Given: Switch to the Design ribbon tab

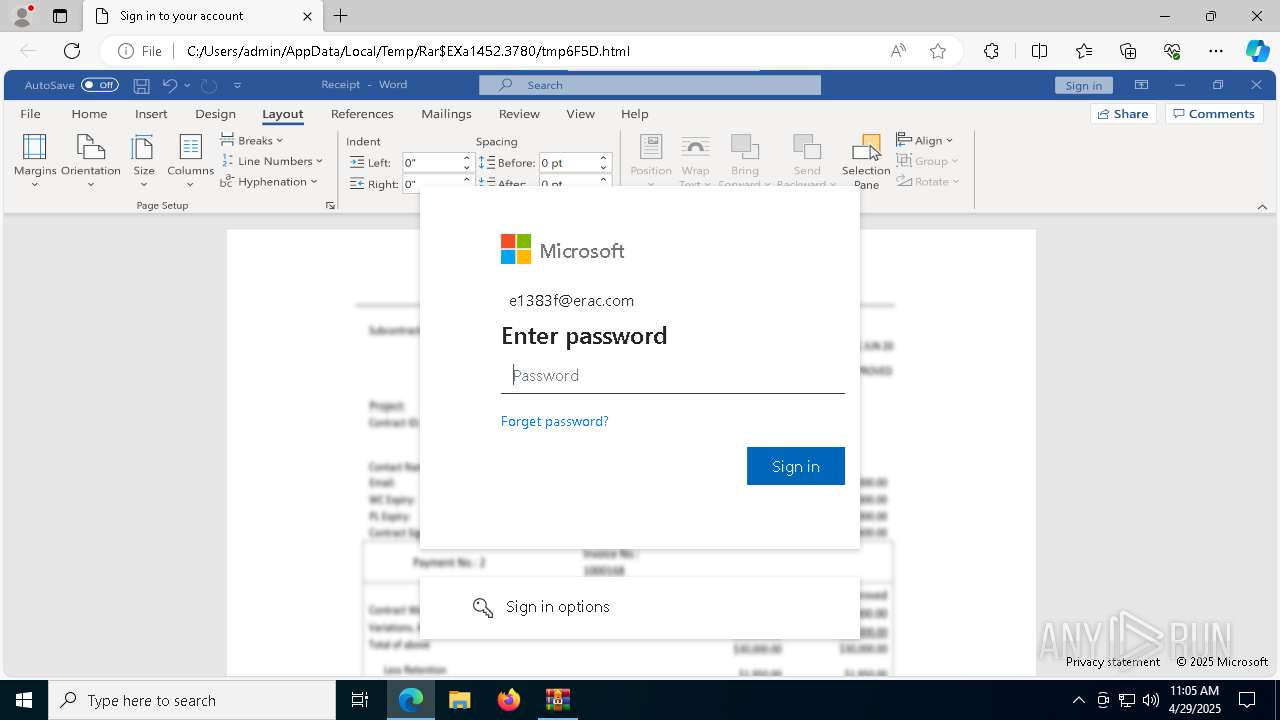Looking at the screenshot, I should pyautogui.click(x=215, y=114).
